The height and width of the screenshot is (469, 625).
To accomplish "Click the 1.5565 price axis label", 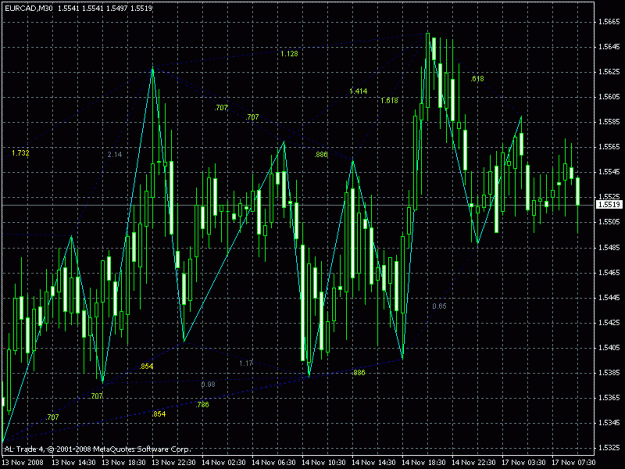I will [x=609, y=147].
